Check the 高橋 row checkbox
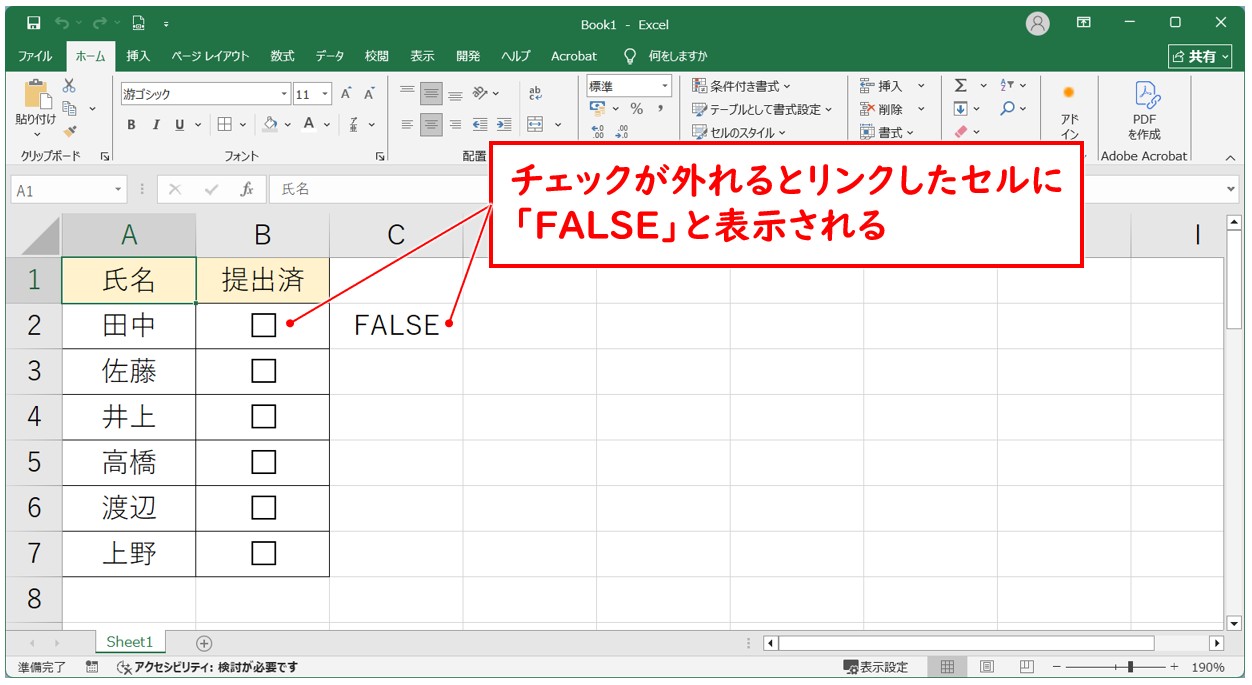1252x685 pixels. pos(263,462)
